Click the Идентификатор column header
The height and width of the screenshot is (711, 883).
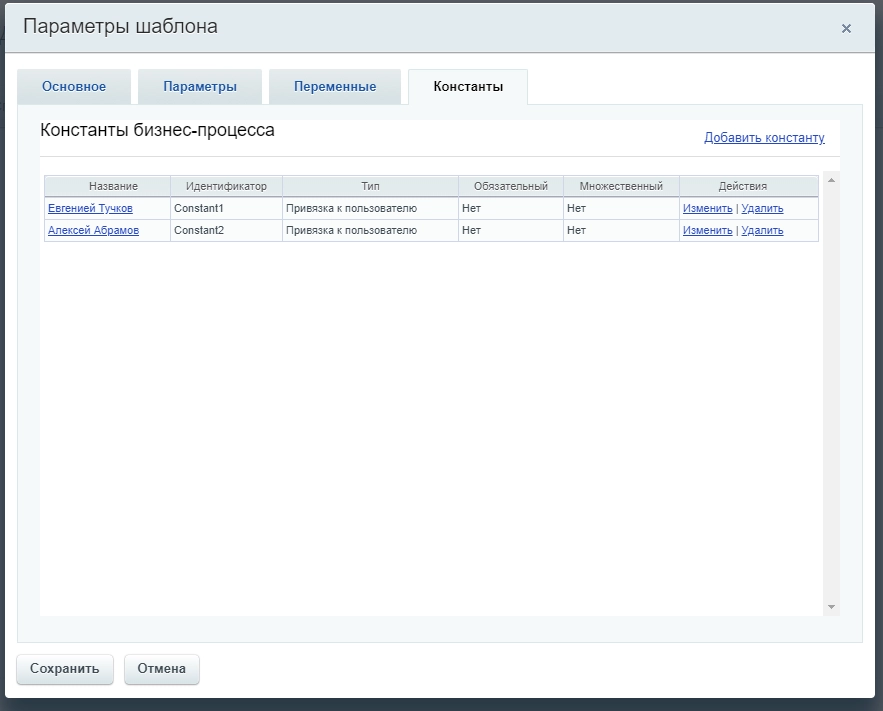pyautogui.click(x=226, y=187)
